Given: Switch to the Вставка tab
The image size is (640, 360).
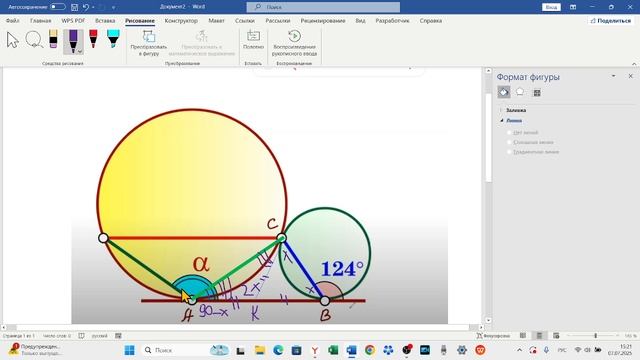Looking at the screenshot, I should [105, 20].
